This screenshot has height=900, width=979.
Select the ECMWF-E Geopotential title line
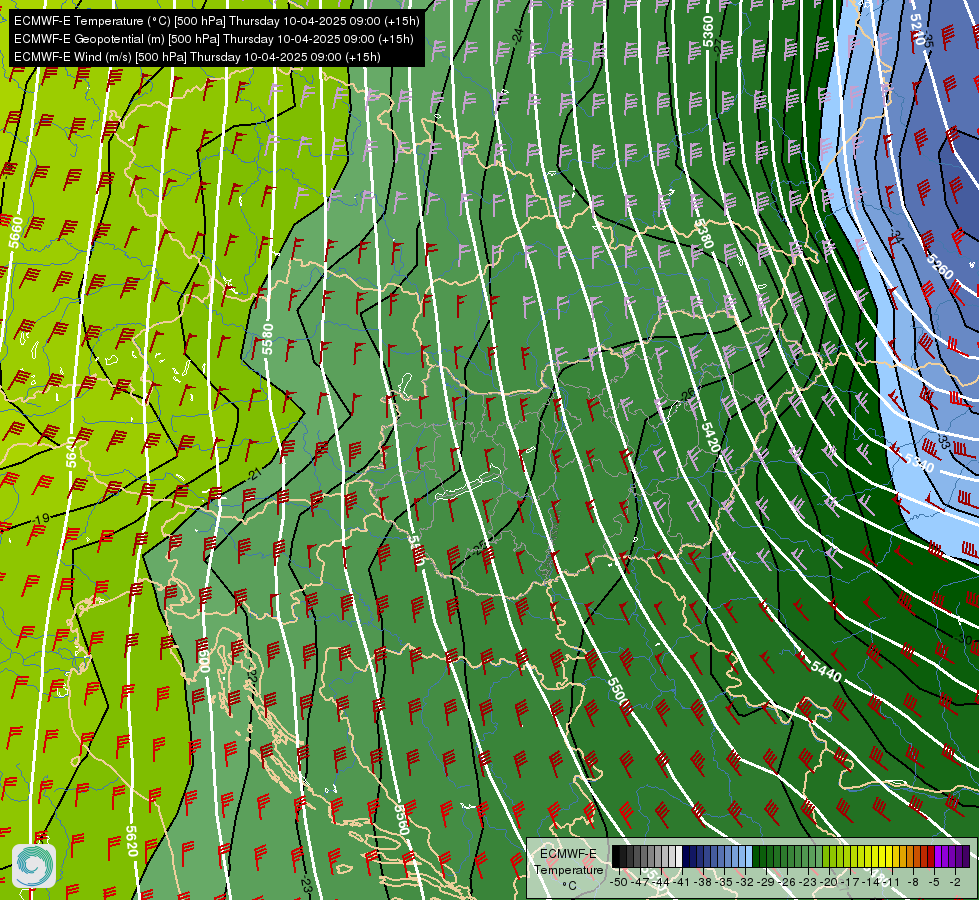click(214, 39)
